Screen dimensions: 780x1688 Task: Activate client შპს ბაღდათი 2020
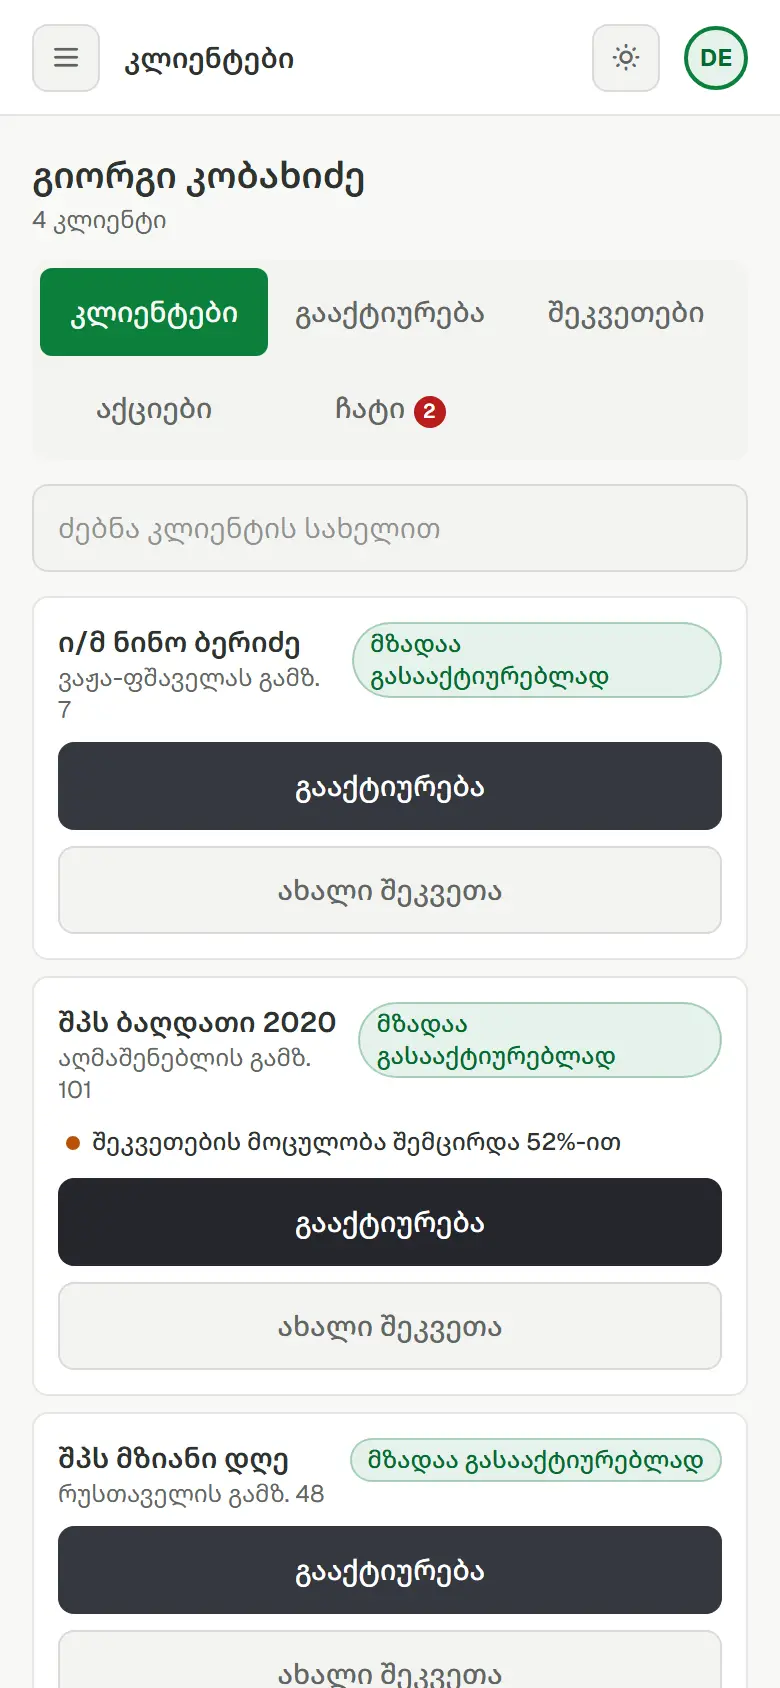coord(390,1222)
